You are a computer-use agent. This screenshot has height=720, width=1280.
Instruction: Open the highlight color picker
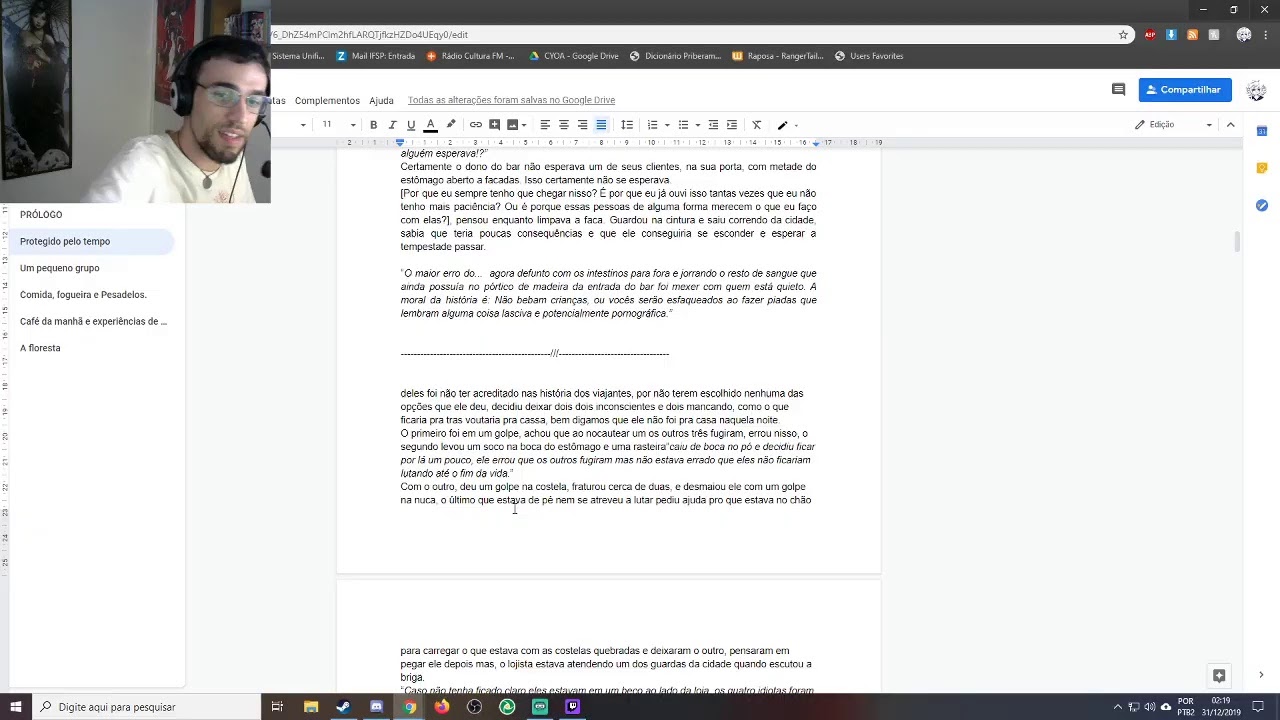tap(451, 125)
